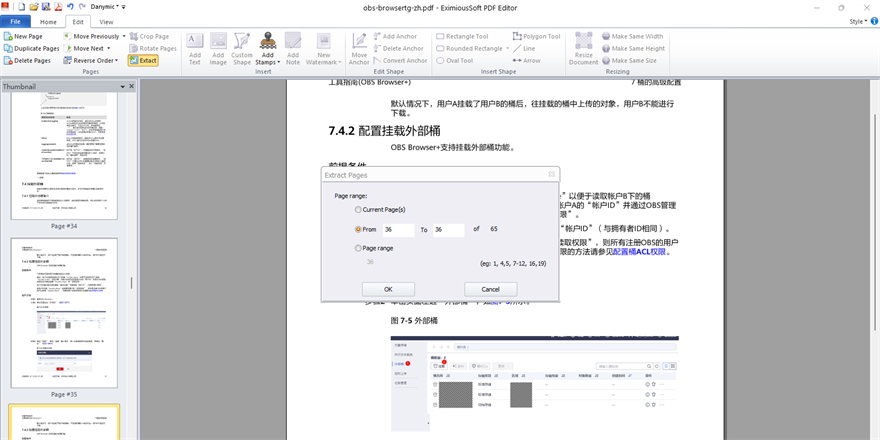Close the Extract Pages dialog
Viewport: 880px width, 440px height.
point(552,175)
